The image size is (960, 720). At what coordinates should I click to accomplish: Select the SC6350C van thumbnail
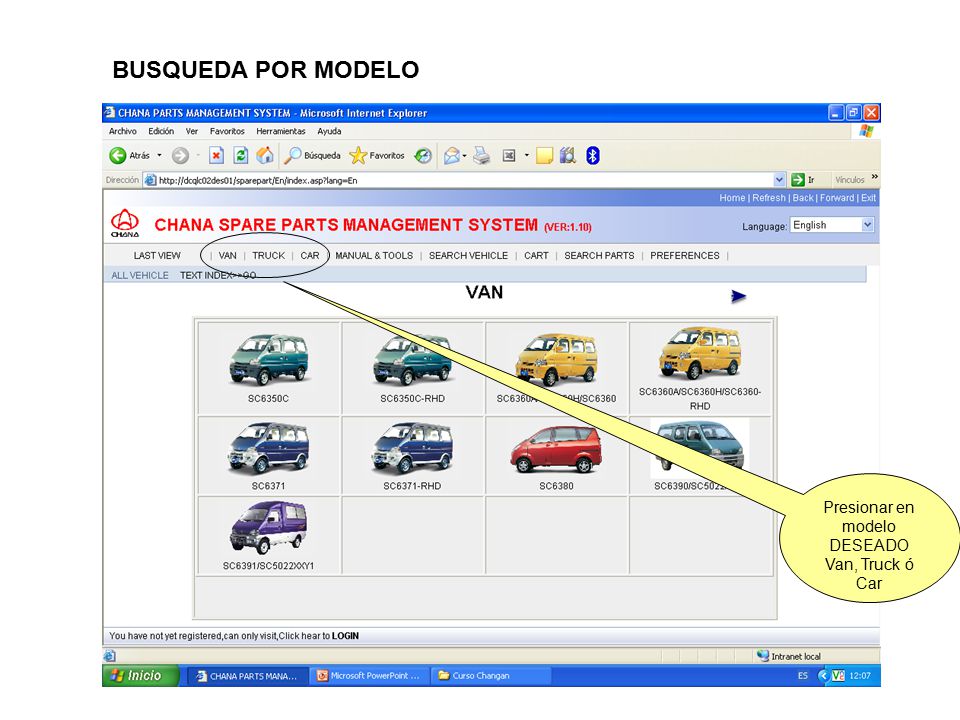(x=268, y=359)
